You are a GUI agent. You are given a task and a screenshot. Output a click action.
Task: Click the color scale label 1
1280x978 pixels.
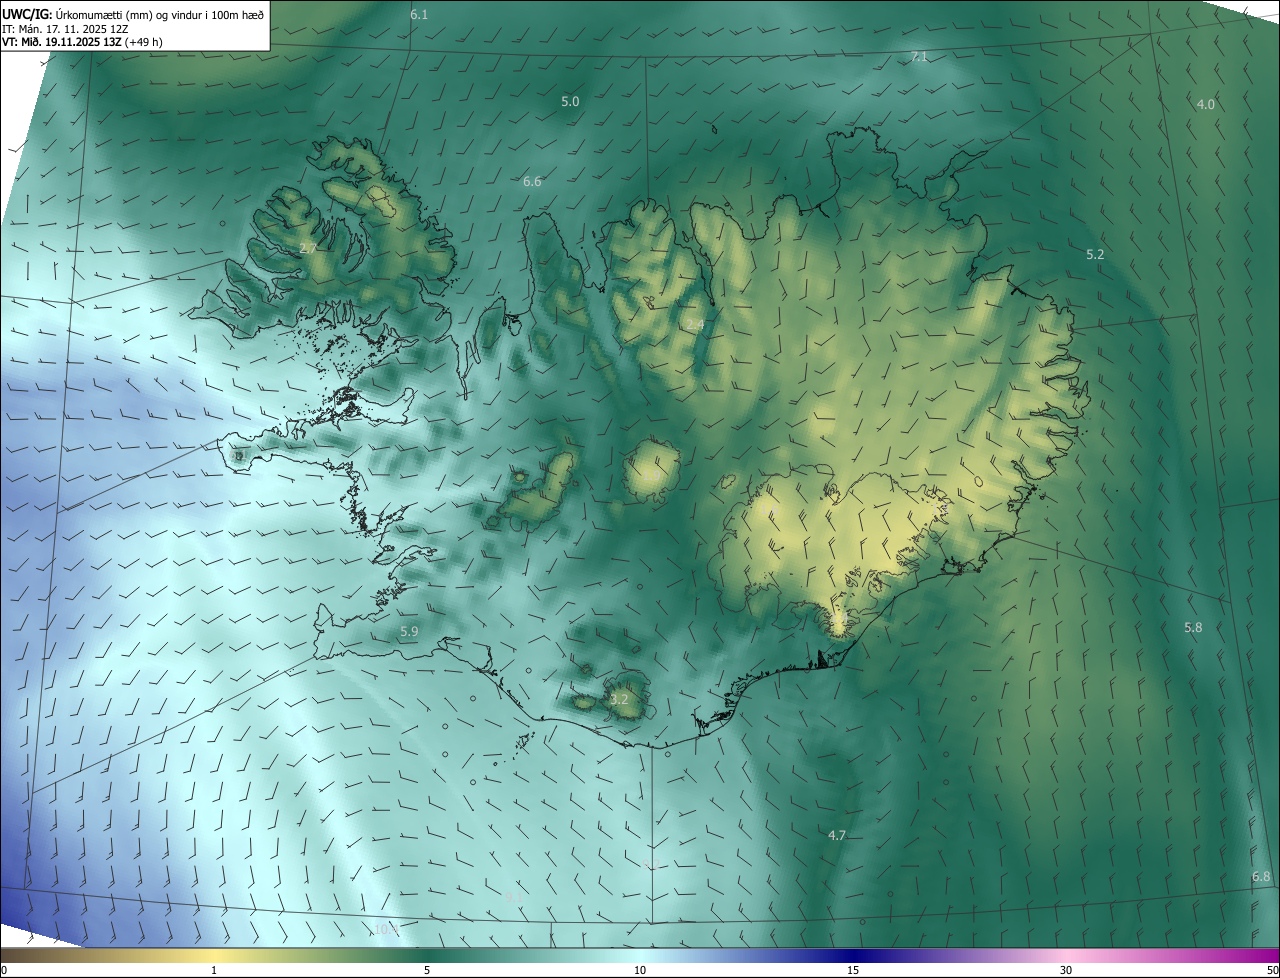point(214,970)
